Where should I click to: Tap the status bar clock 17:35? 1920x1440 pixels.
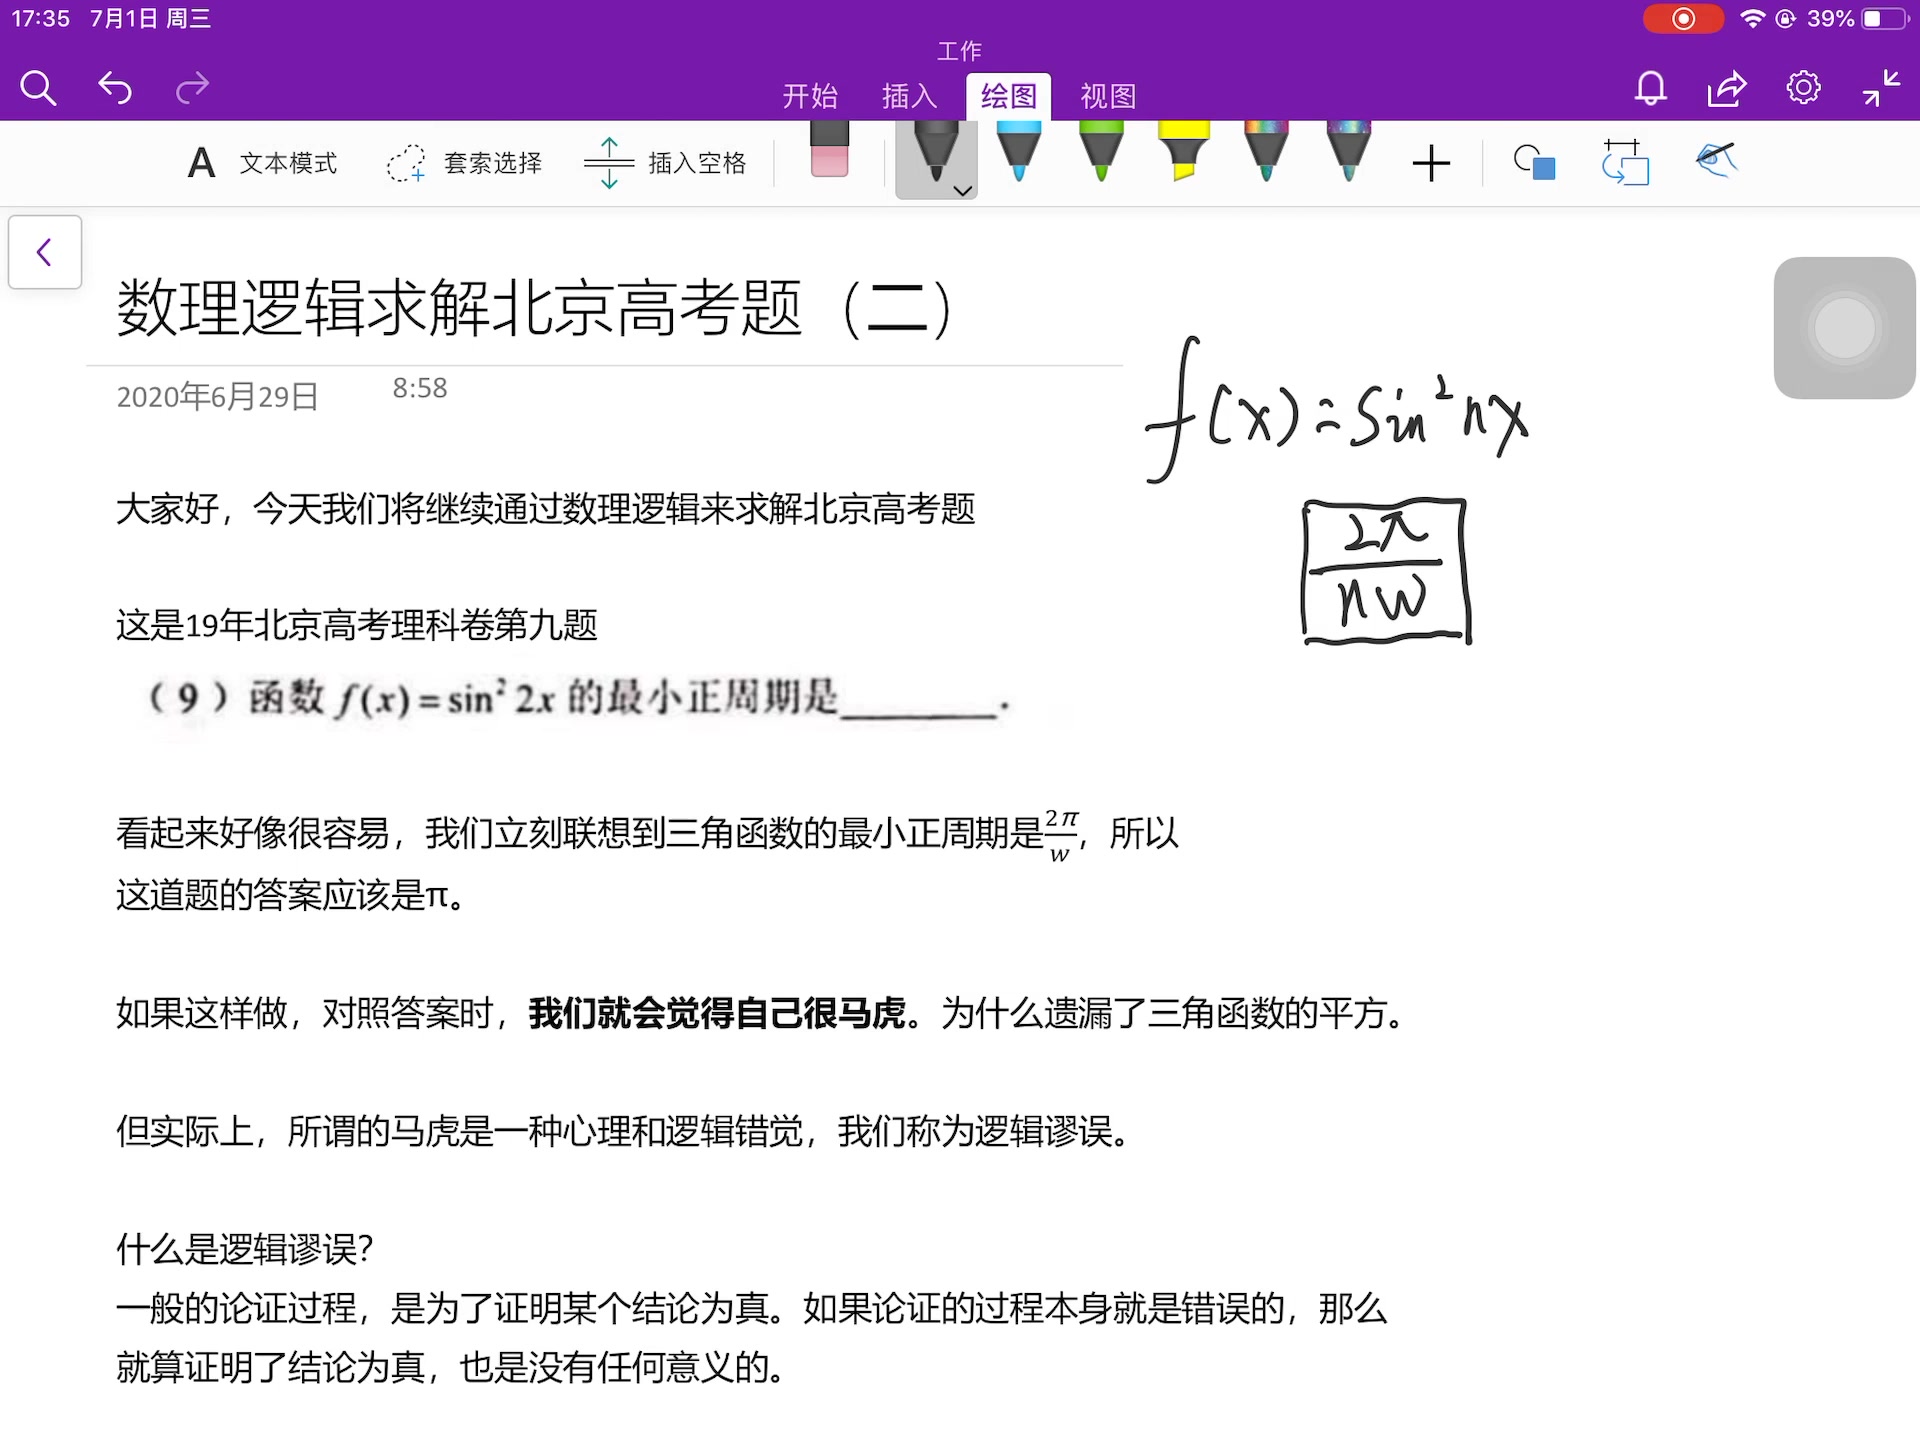click(x=40, y=19)
